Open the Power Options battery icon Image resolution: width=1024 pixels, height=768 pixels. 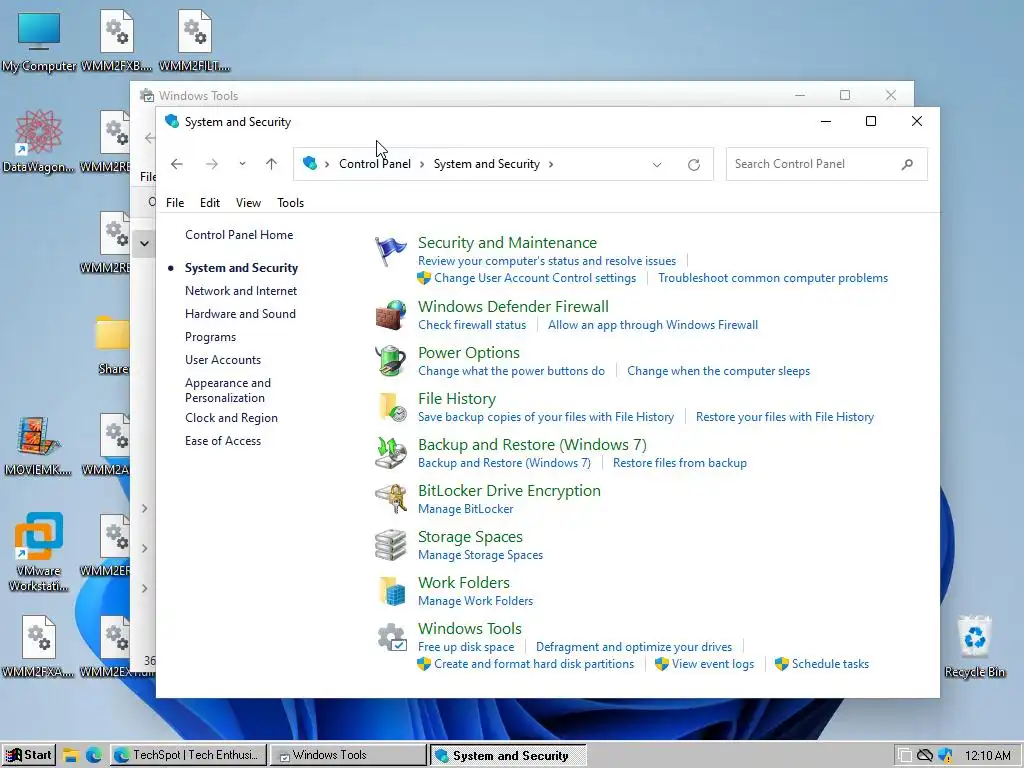coord(391,360)
